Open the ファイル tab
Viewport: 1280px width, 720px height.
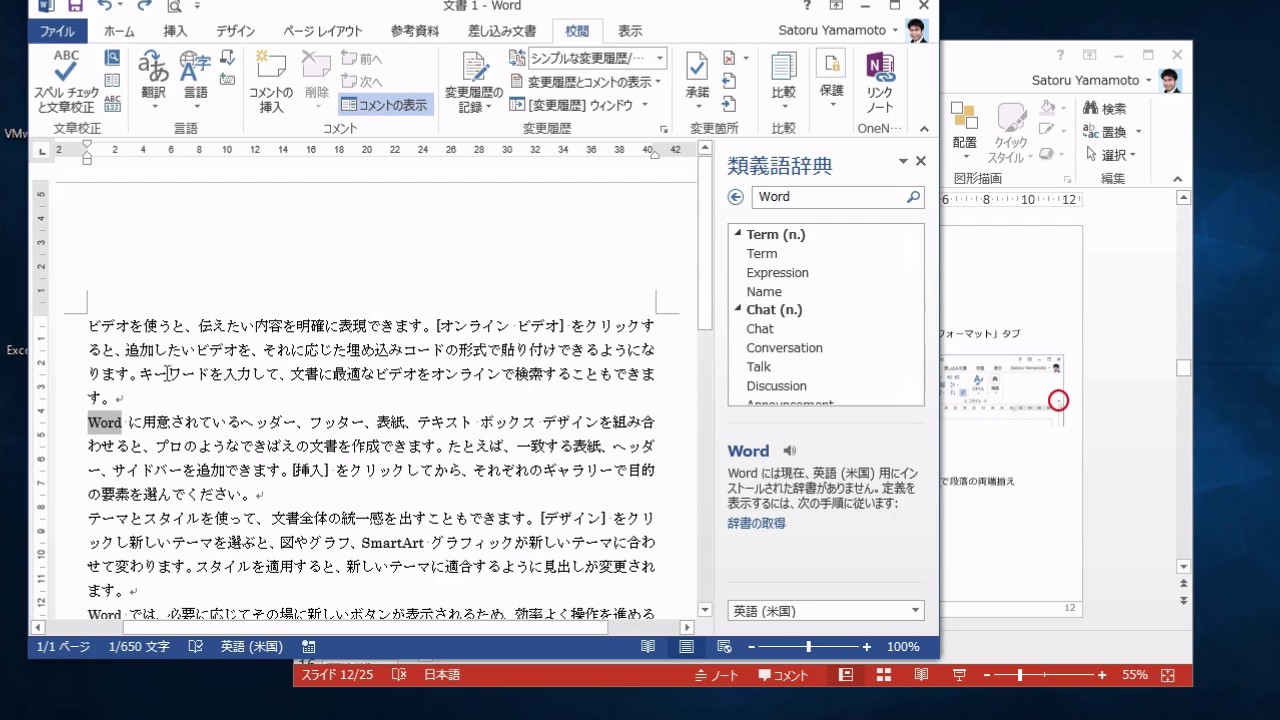point(58,31)
